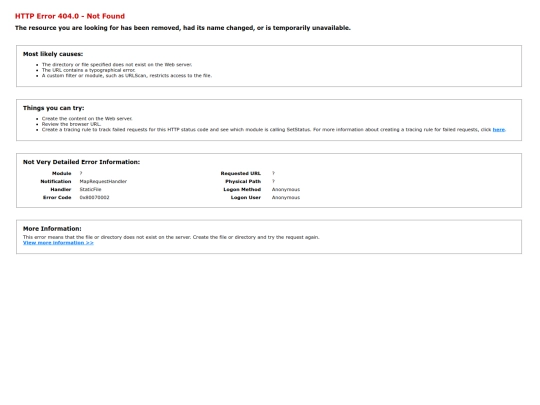Select 'The directory or file specified' bullet
Viewport: 540px width, 405px height.
(117, 64)
